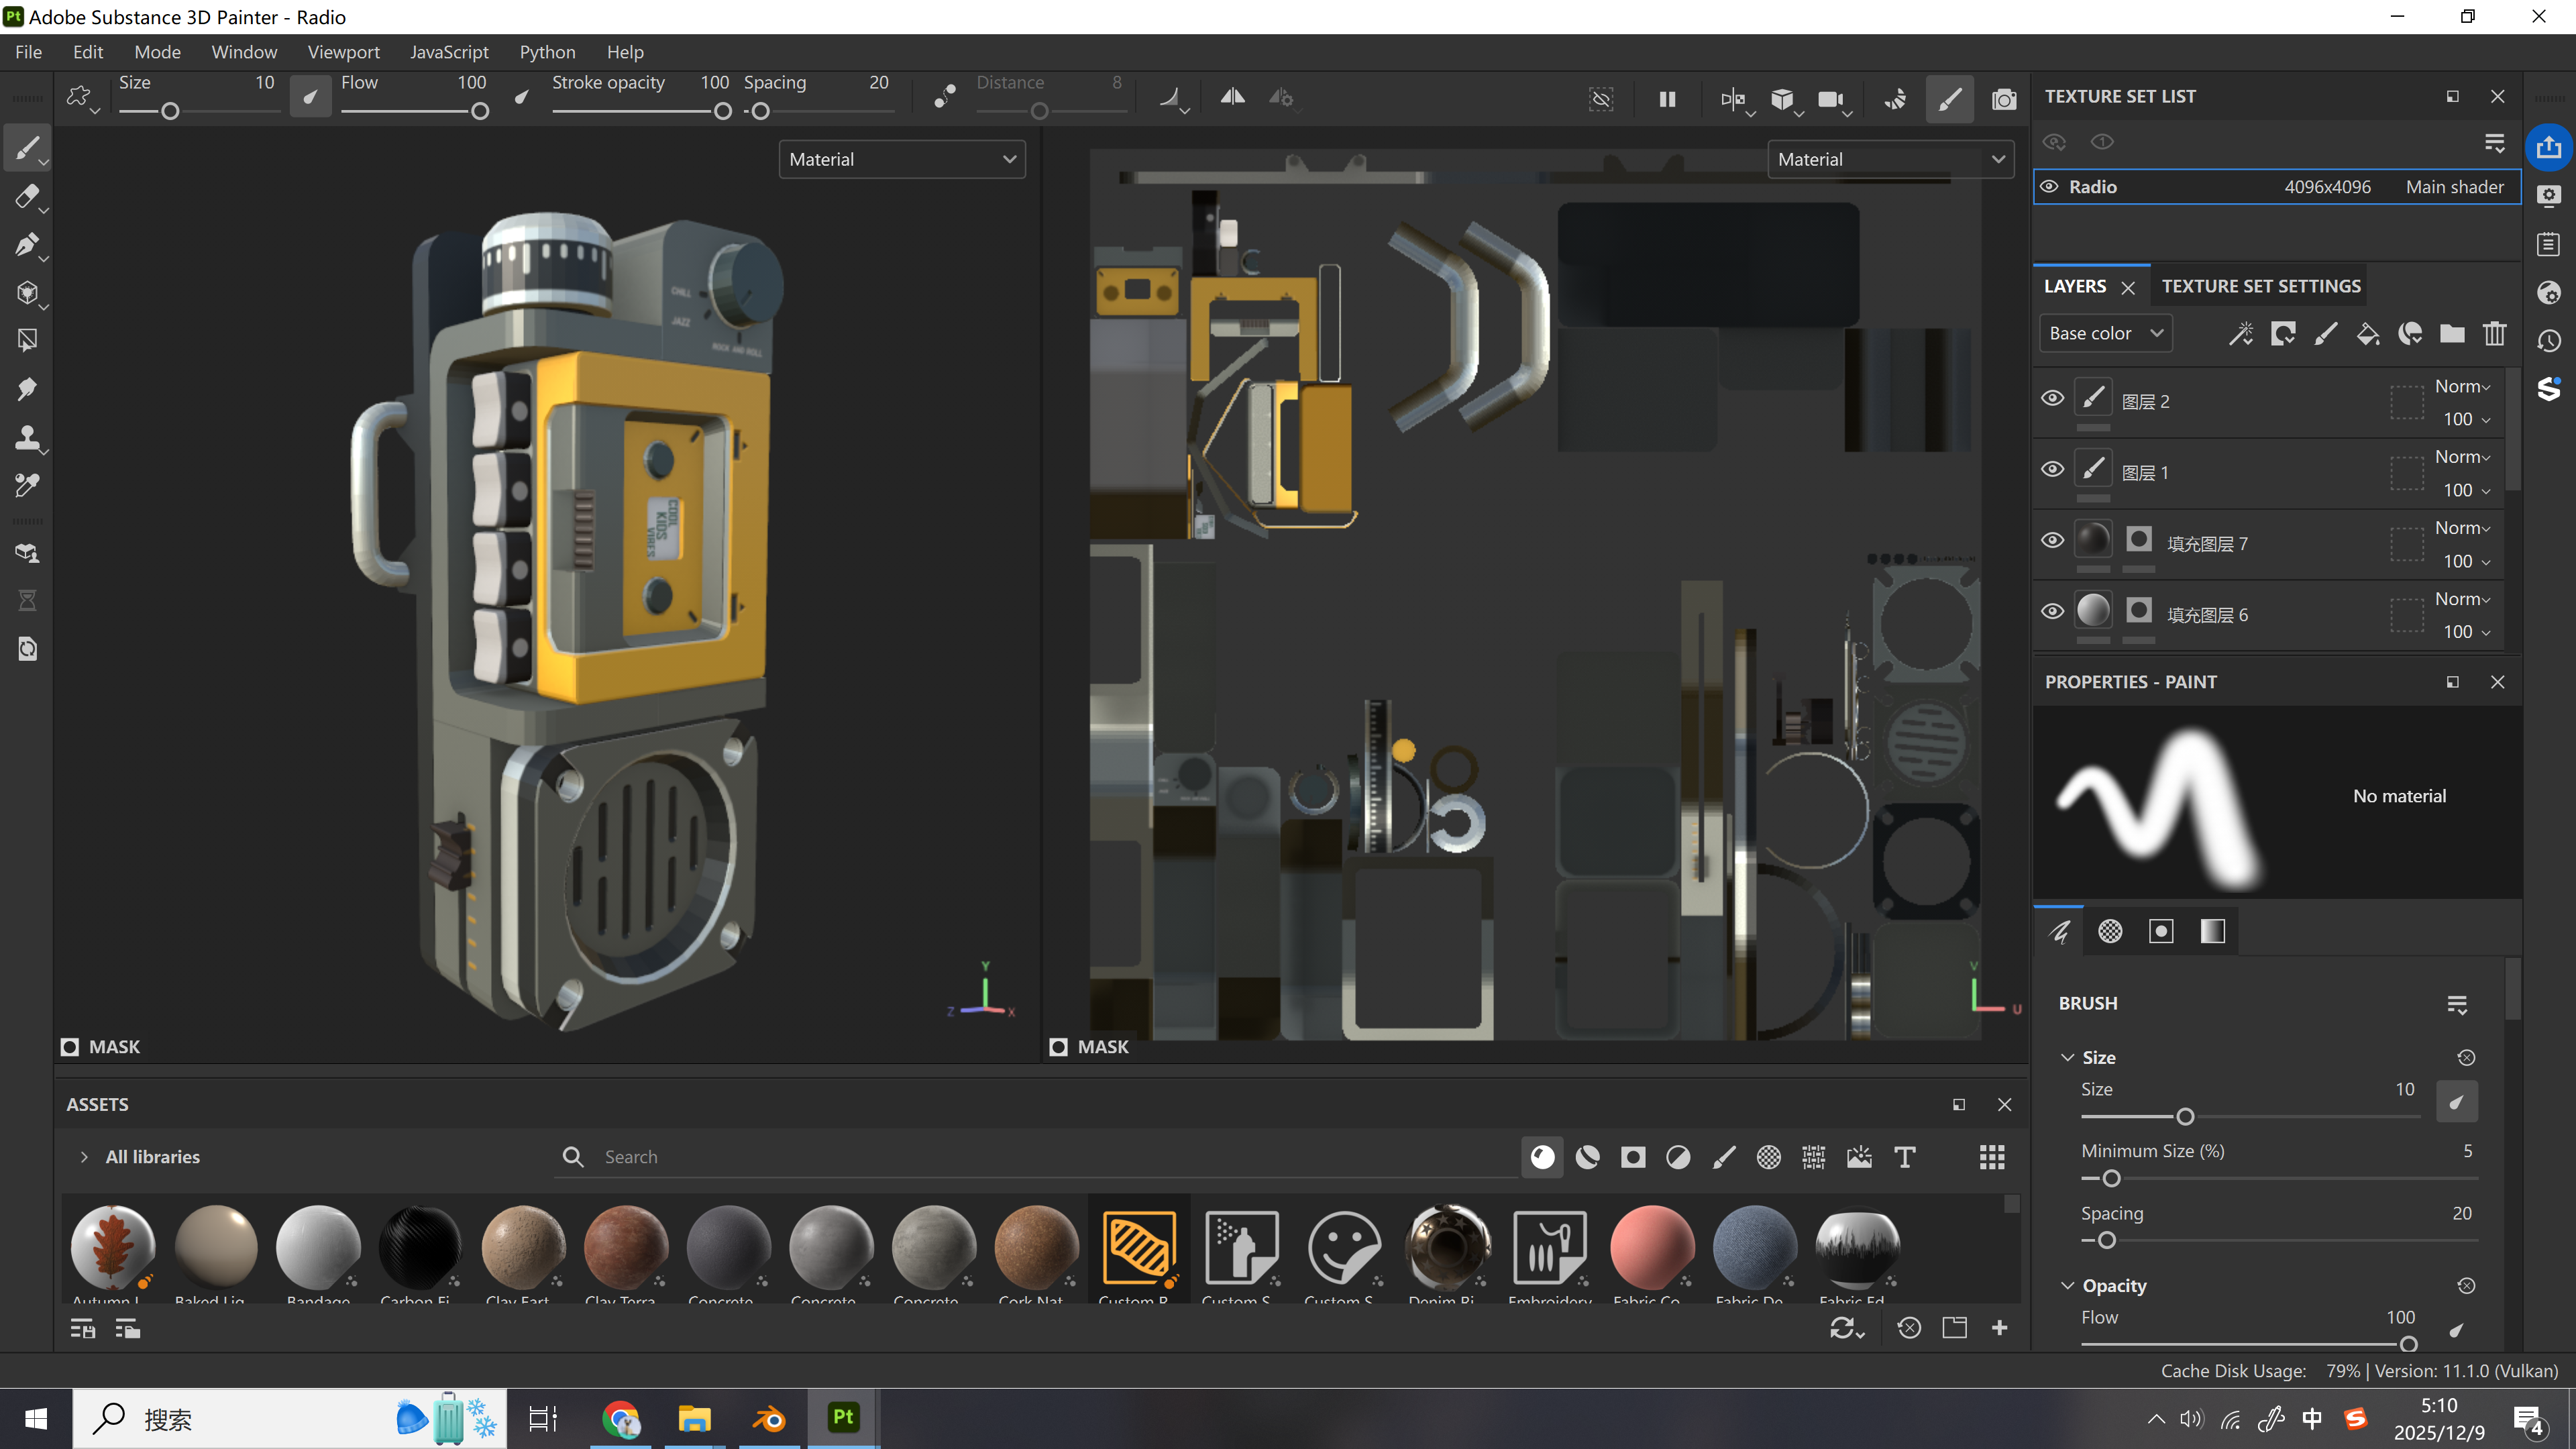
Task: Select the Clone stamp tool
Action: (x=27, y=437)
